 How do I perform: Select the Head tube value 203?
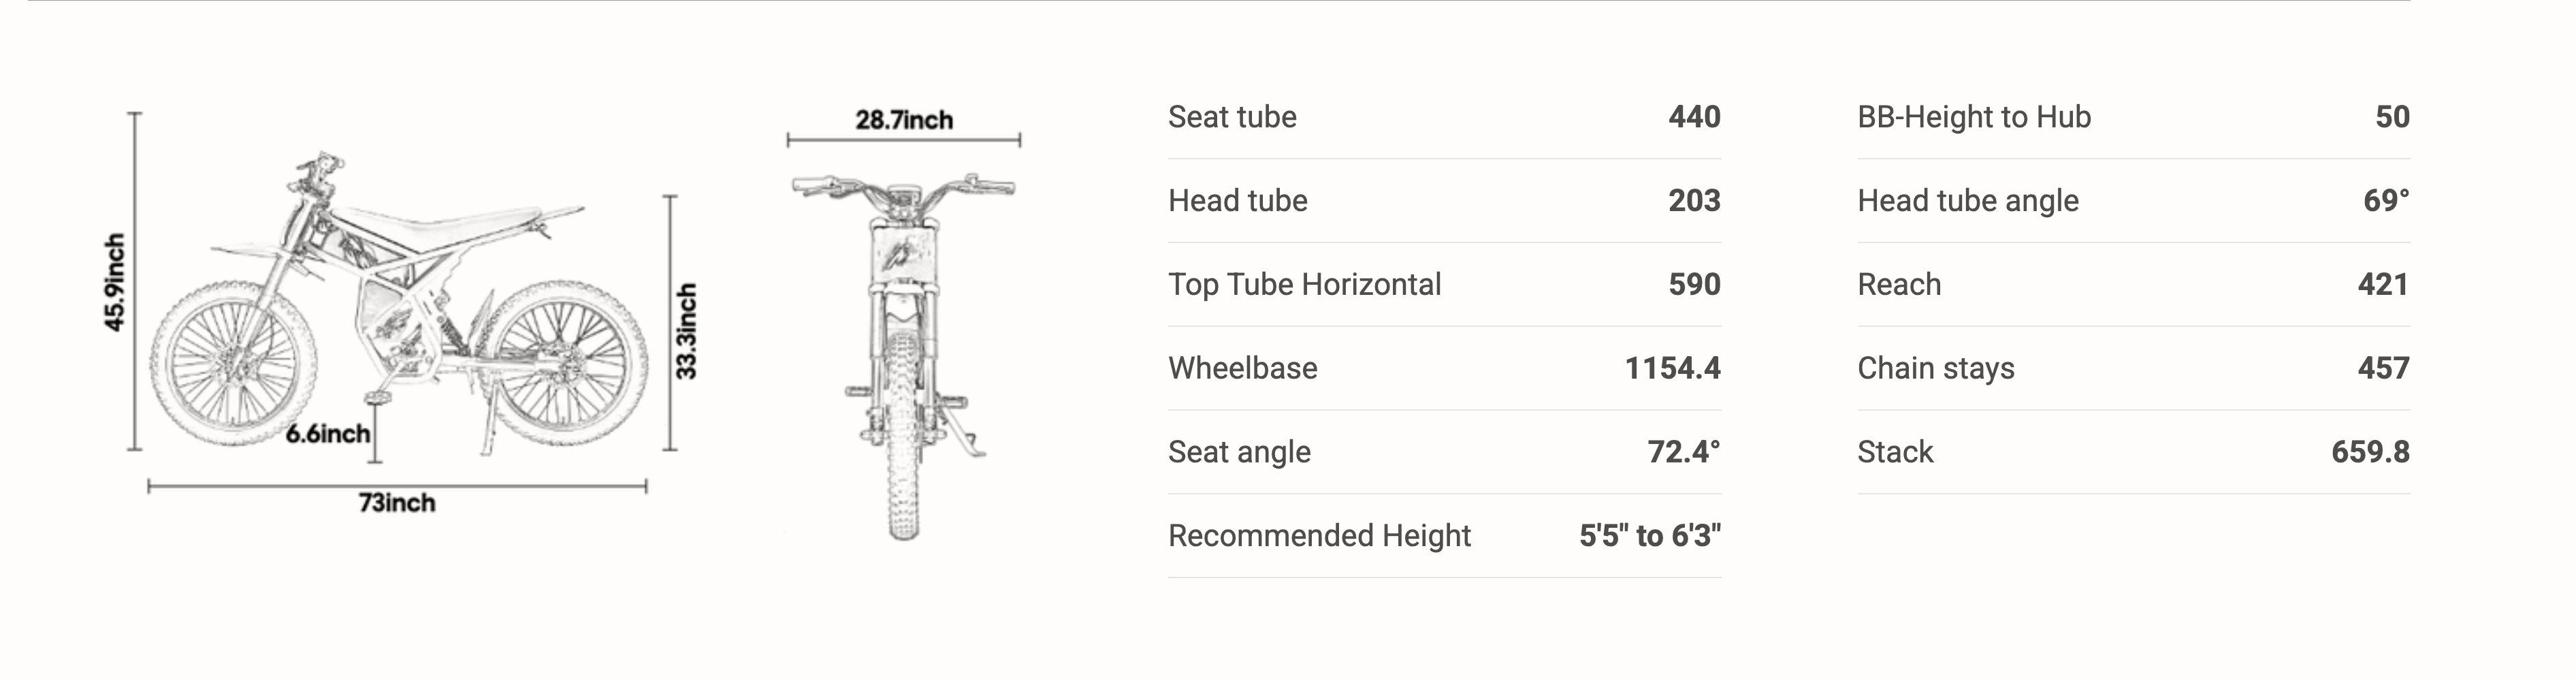pos(1694,201)
